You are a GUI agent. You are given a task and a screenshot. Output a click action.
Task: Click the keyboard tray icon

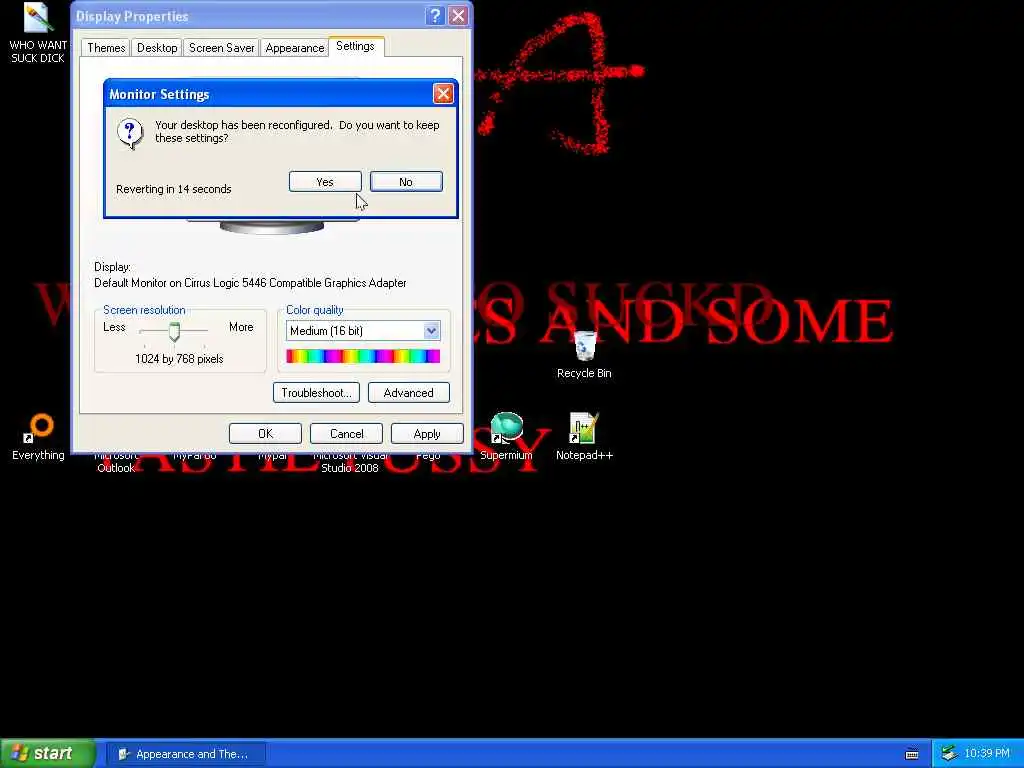coord(912,754)
